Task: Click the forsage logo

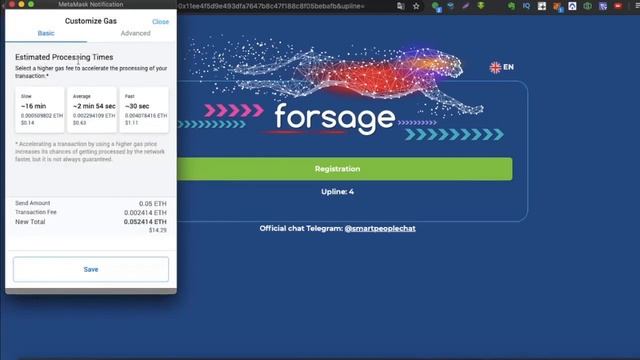Action: pos(335,118)
